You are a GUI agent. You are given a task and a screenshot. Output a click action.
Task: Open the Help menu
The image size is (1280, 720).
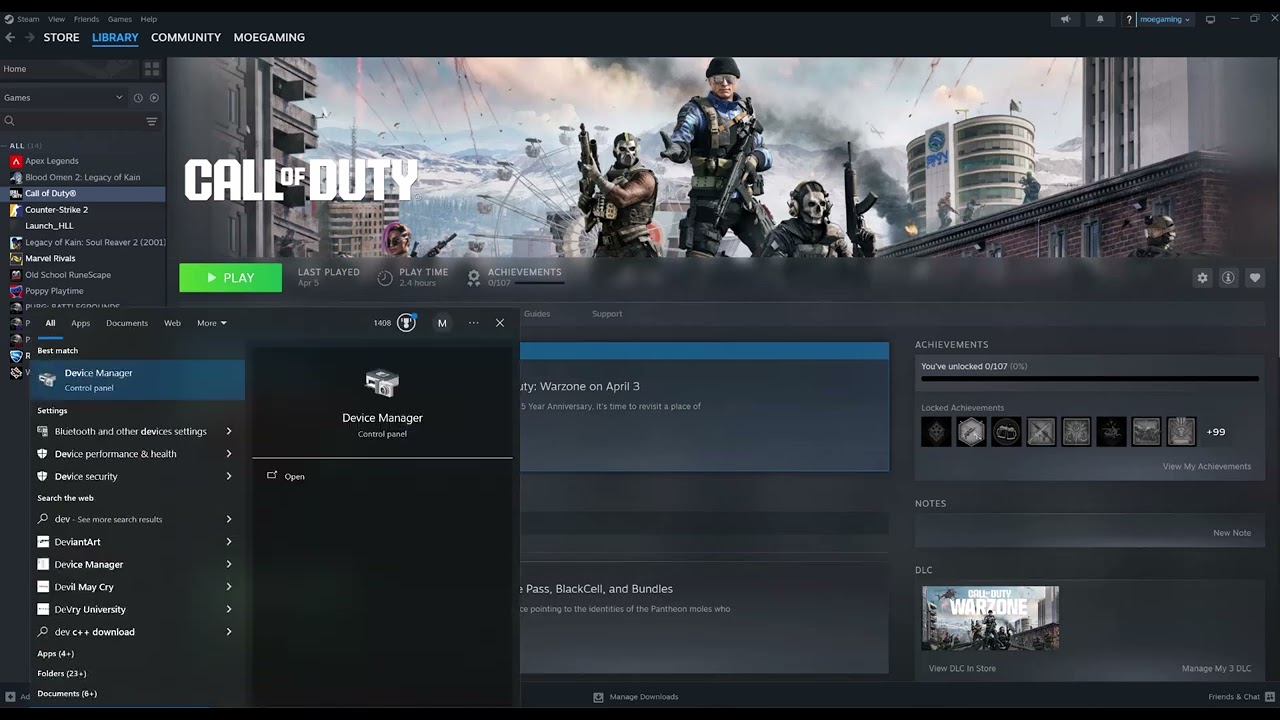149,19
